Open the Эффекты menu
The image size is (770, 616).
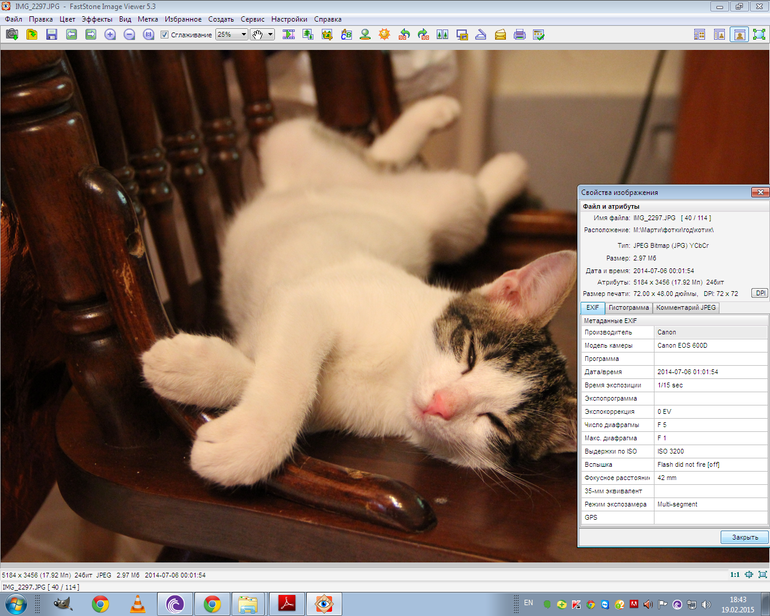(96, 19)
